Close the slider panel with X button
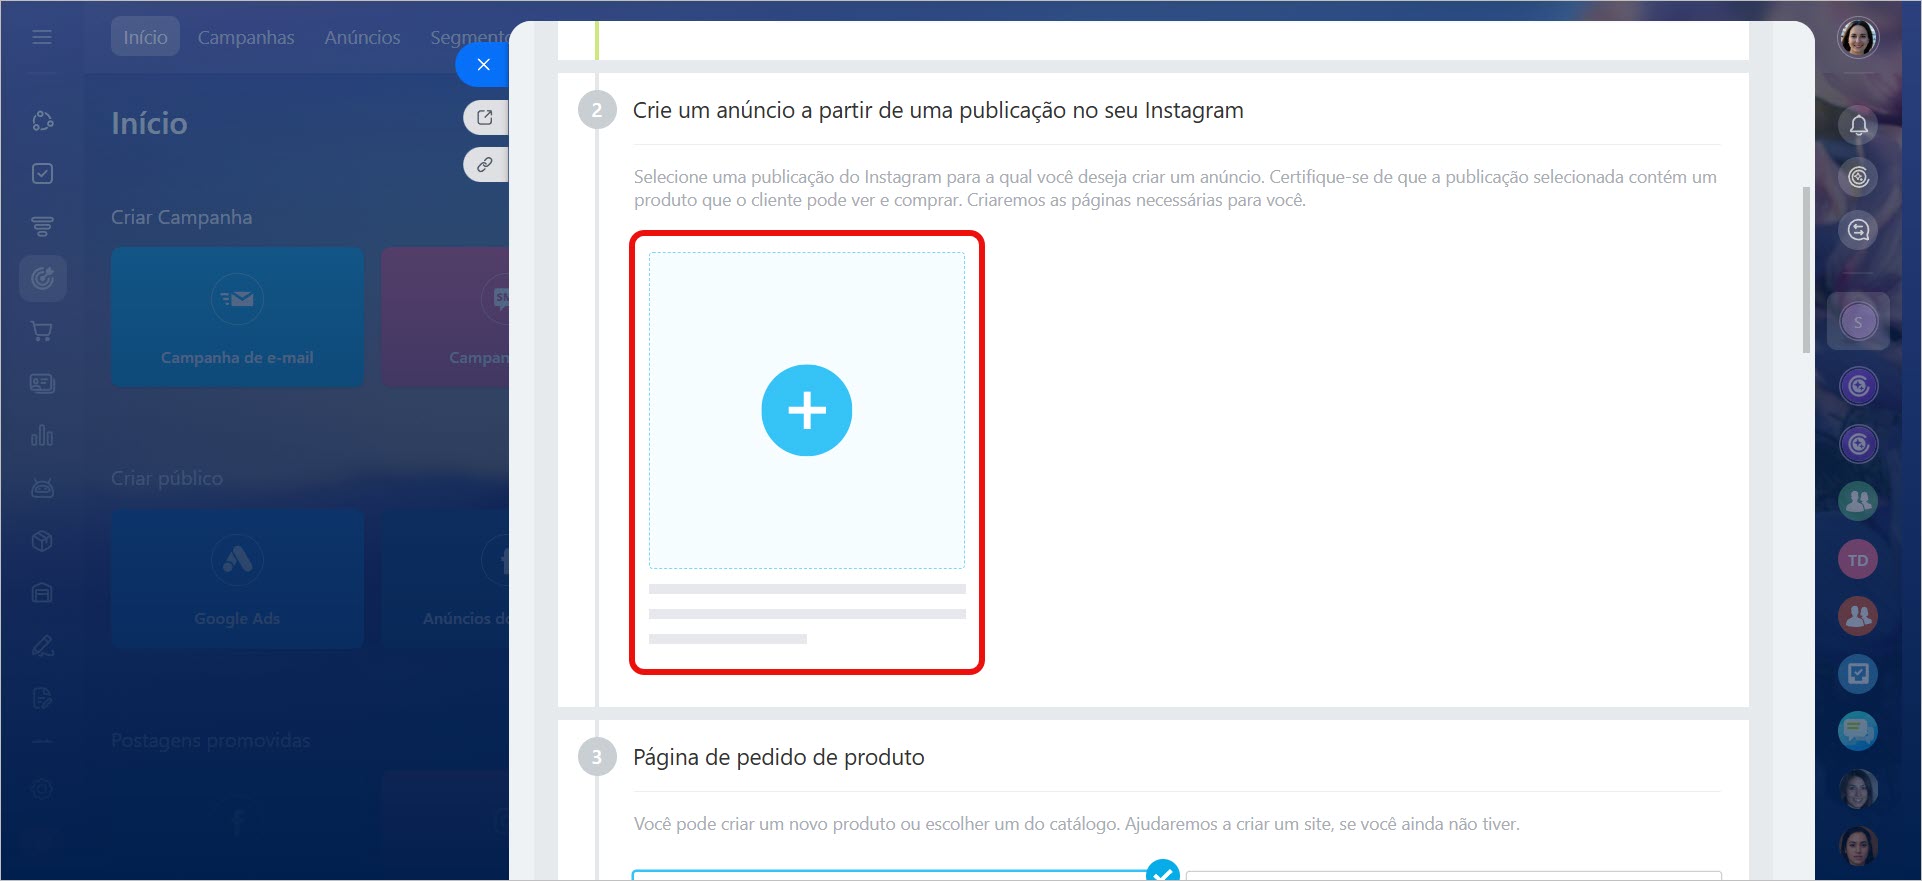The image size is (1922, 881). point(483,65)
